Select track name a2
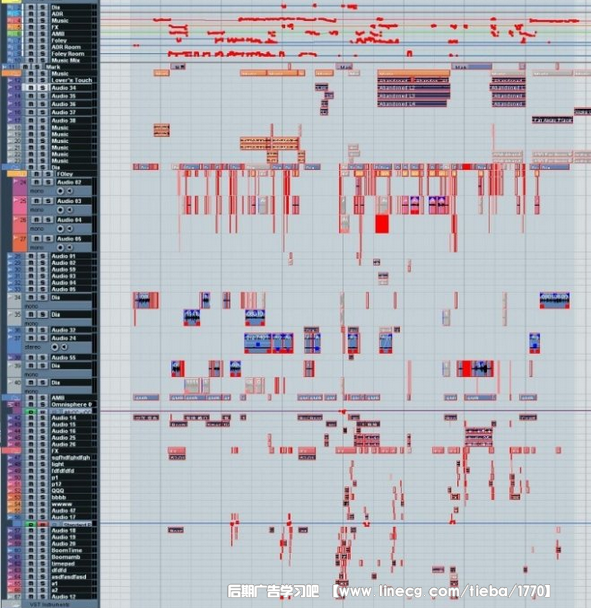 [55, 590]
